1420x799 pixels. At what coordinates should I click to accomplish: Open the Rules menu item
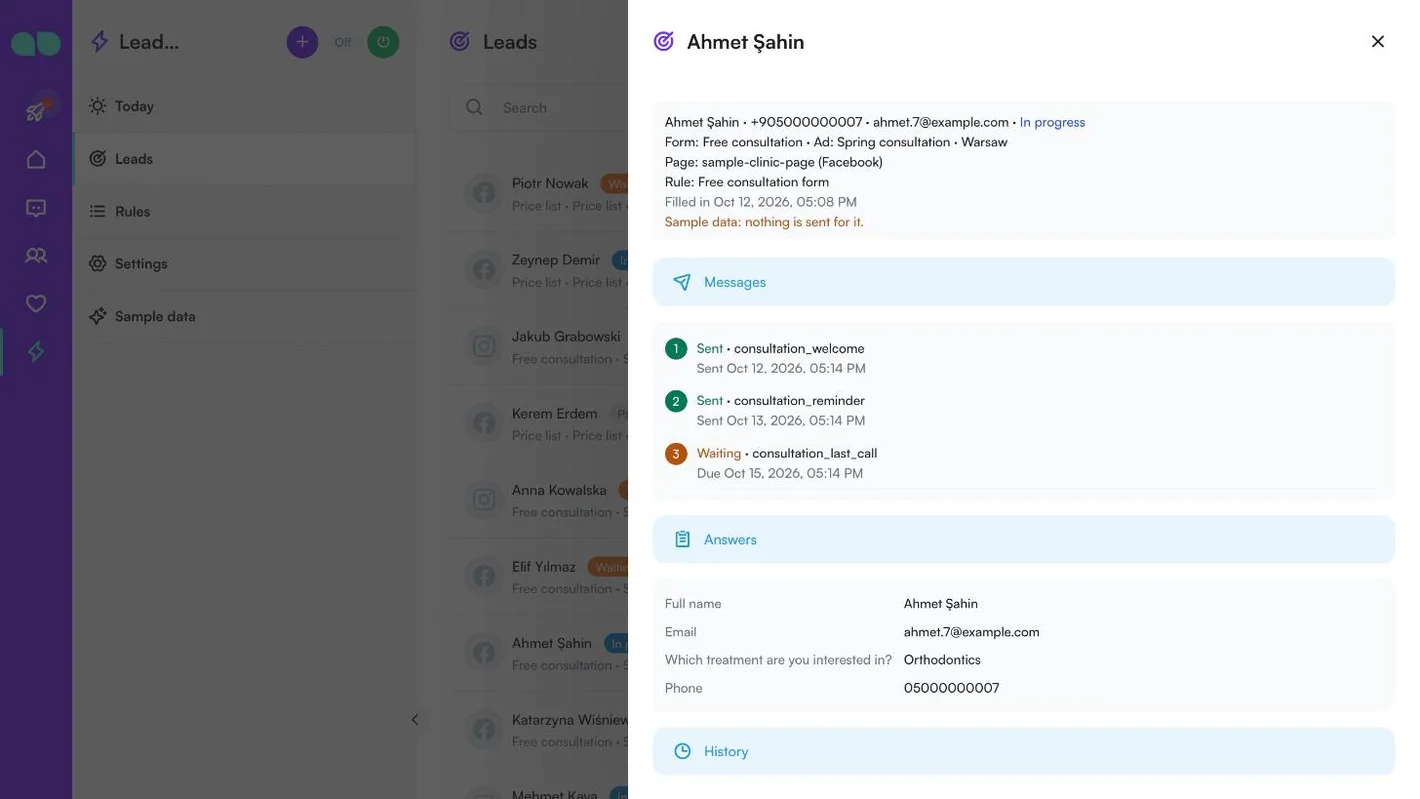[x=244, y=211]
